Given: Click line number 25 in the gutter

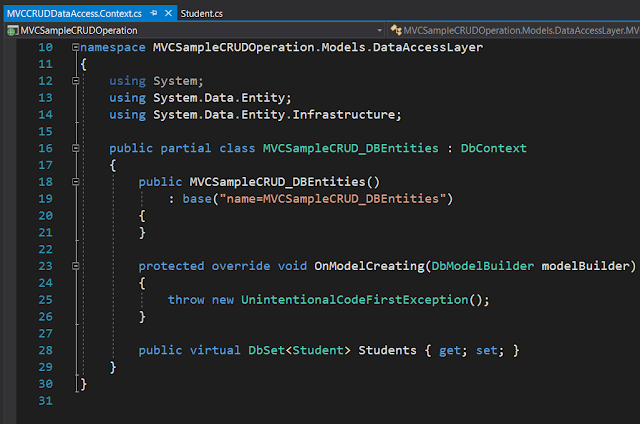Looking at the screenshot, I should (45, 300).
